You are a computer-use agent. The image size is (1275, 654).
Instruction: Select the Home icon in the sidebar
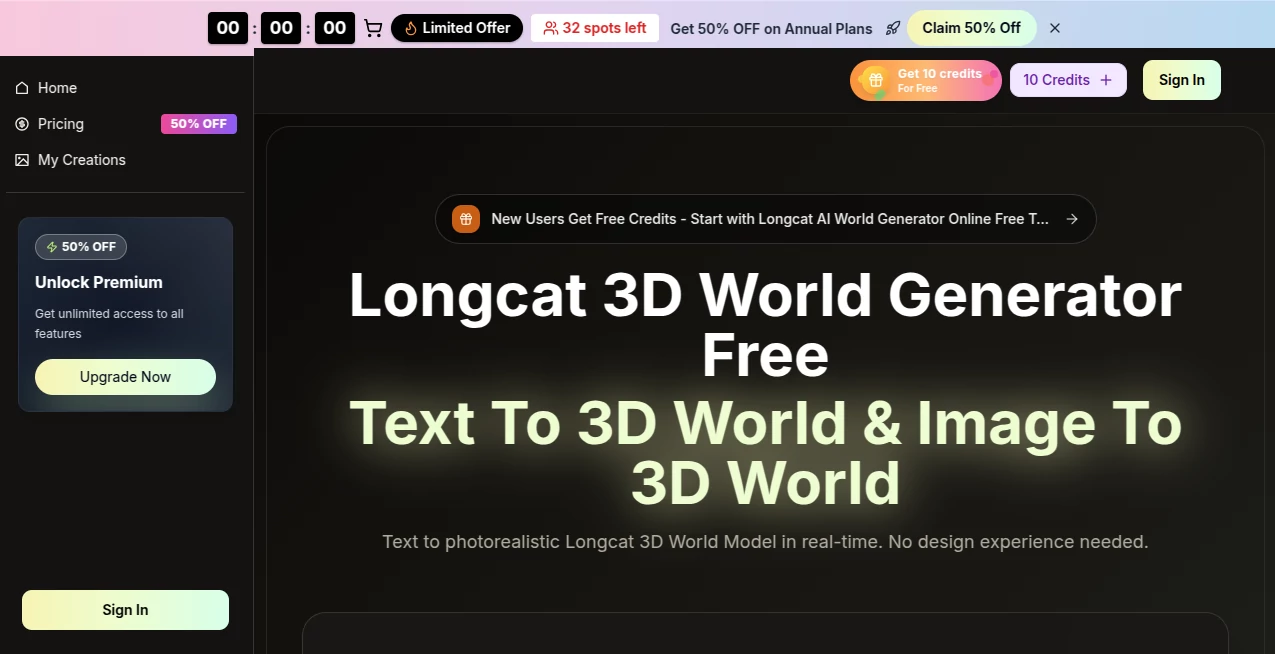tap(22, 88)
